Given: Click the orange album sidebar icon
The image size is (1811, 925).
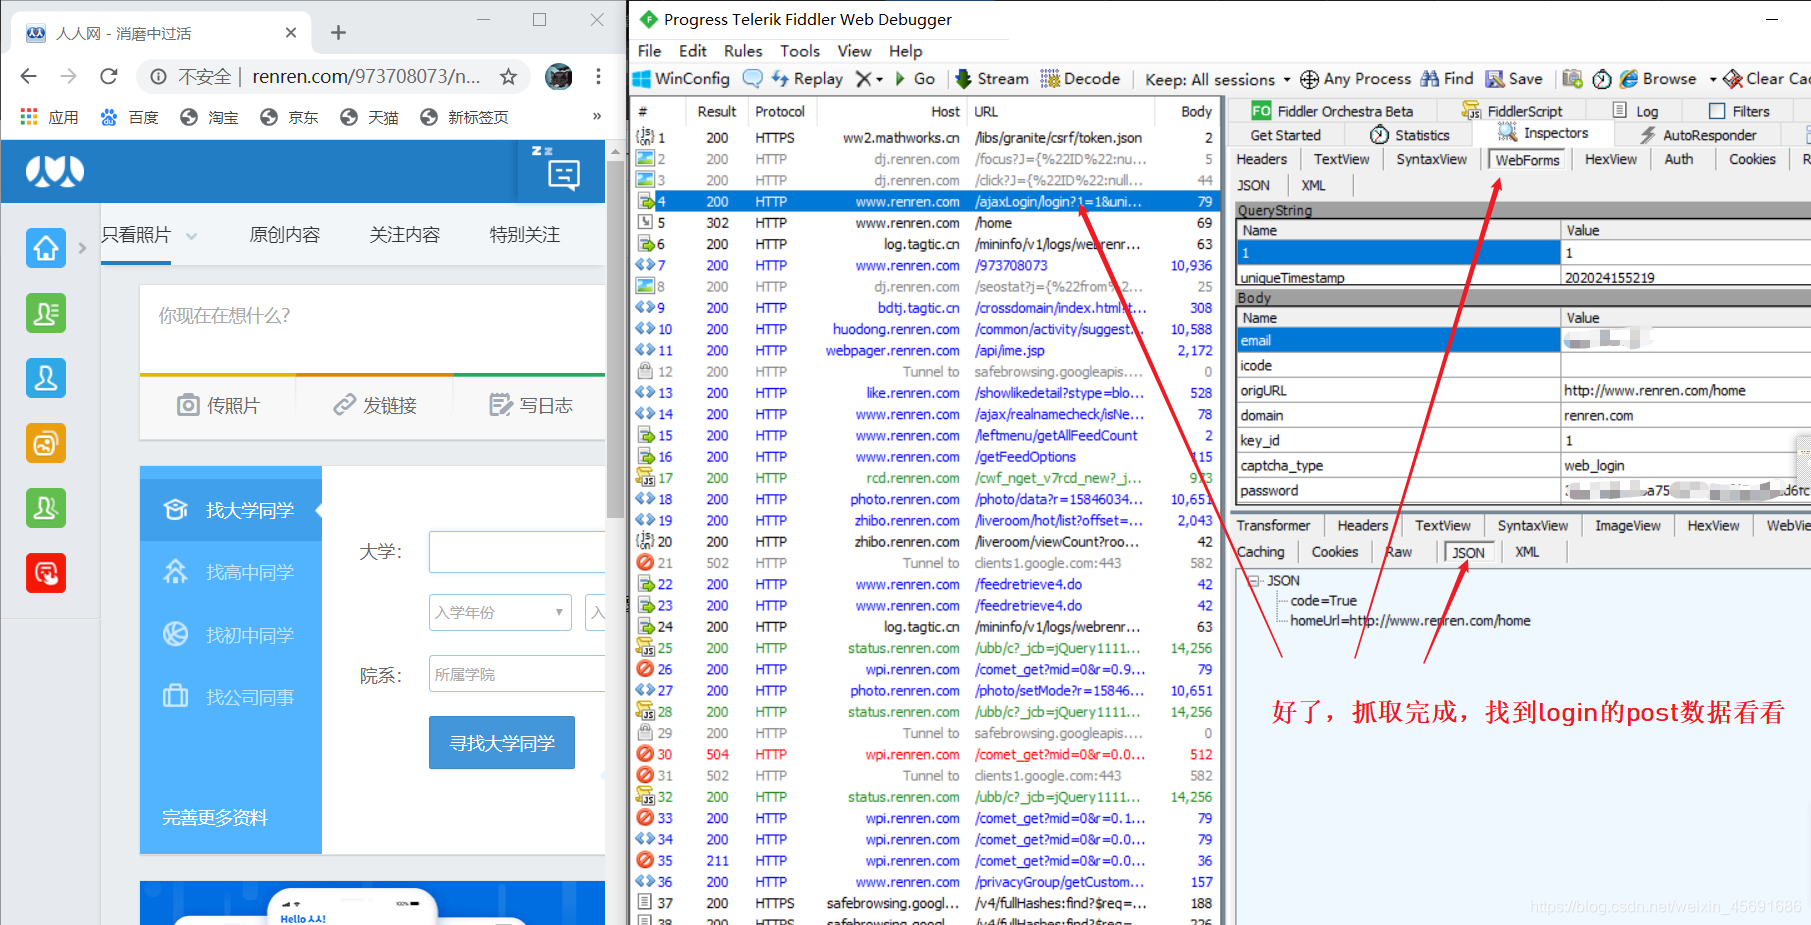Looking at the screenshot, I should click(46, 443).
